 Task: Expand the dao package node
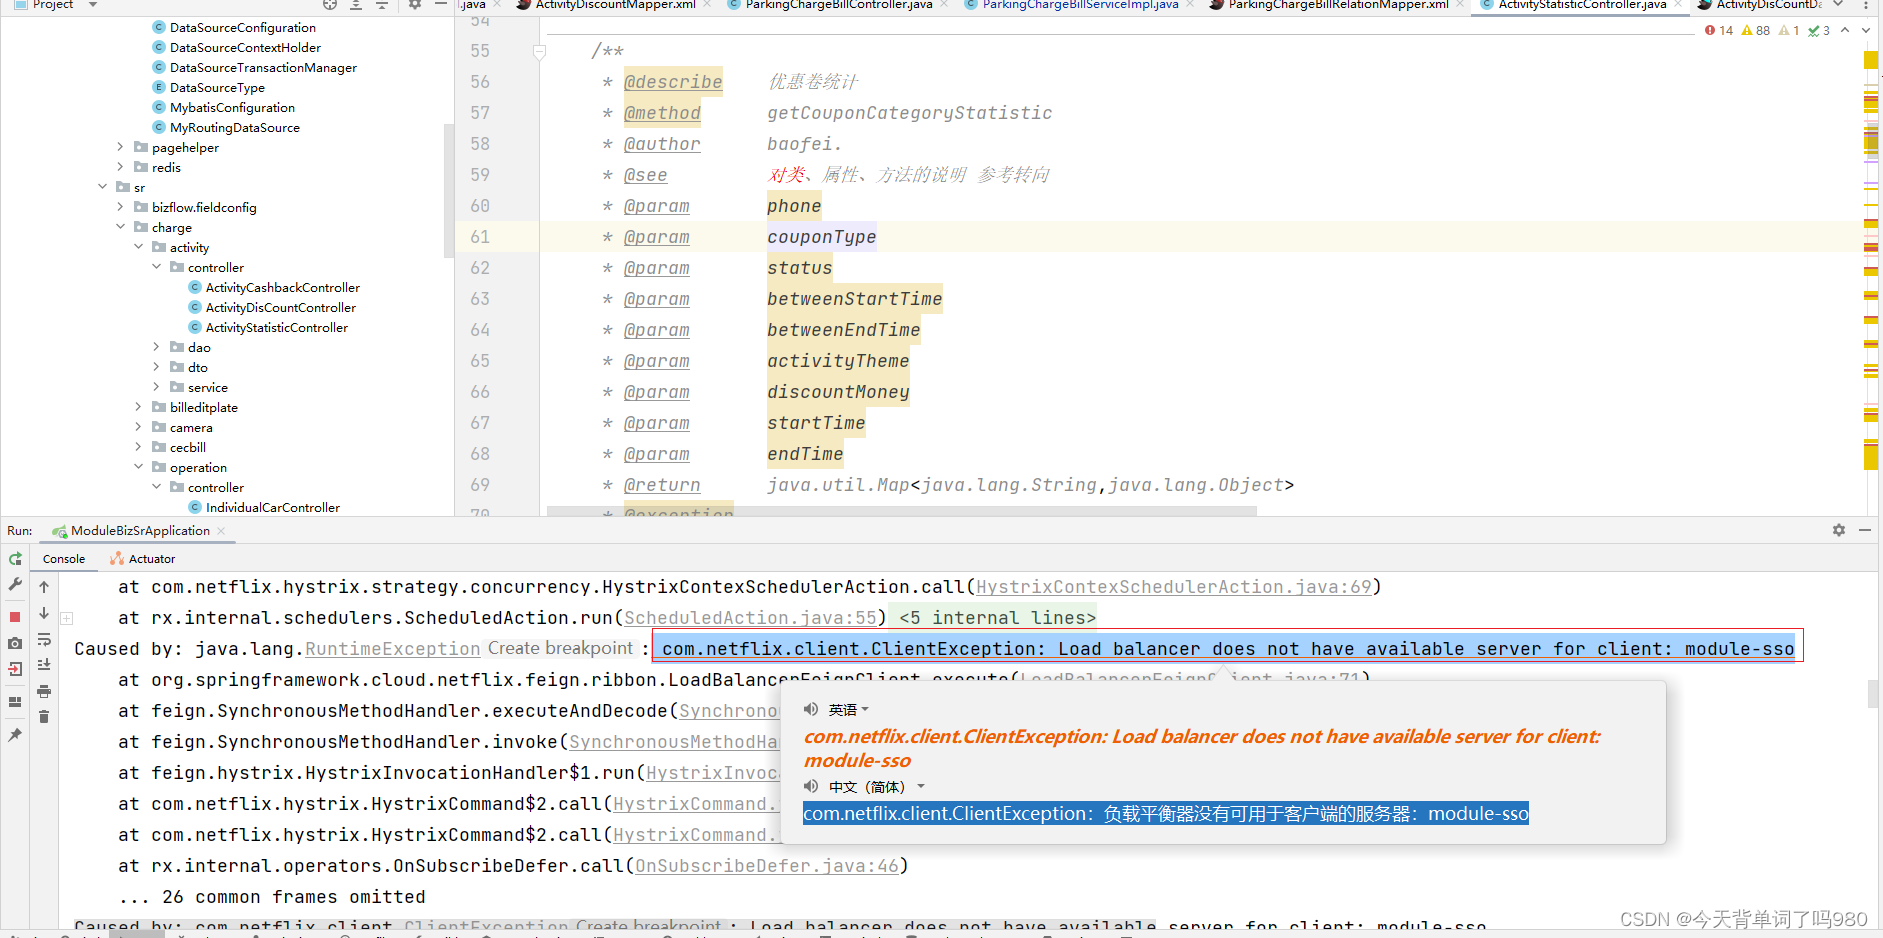(156, 347)
